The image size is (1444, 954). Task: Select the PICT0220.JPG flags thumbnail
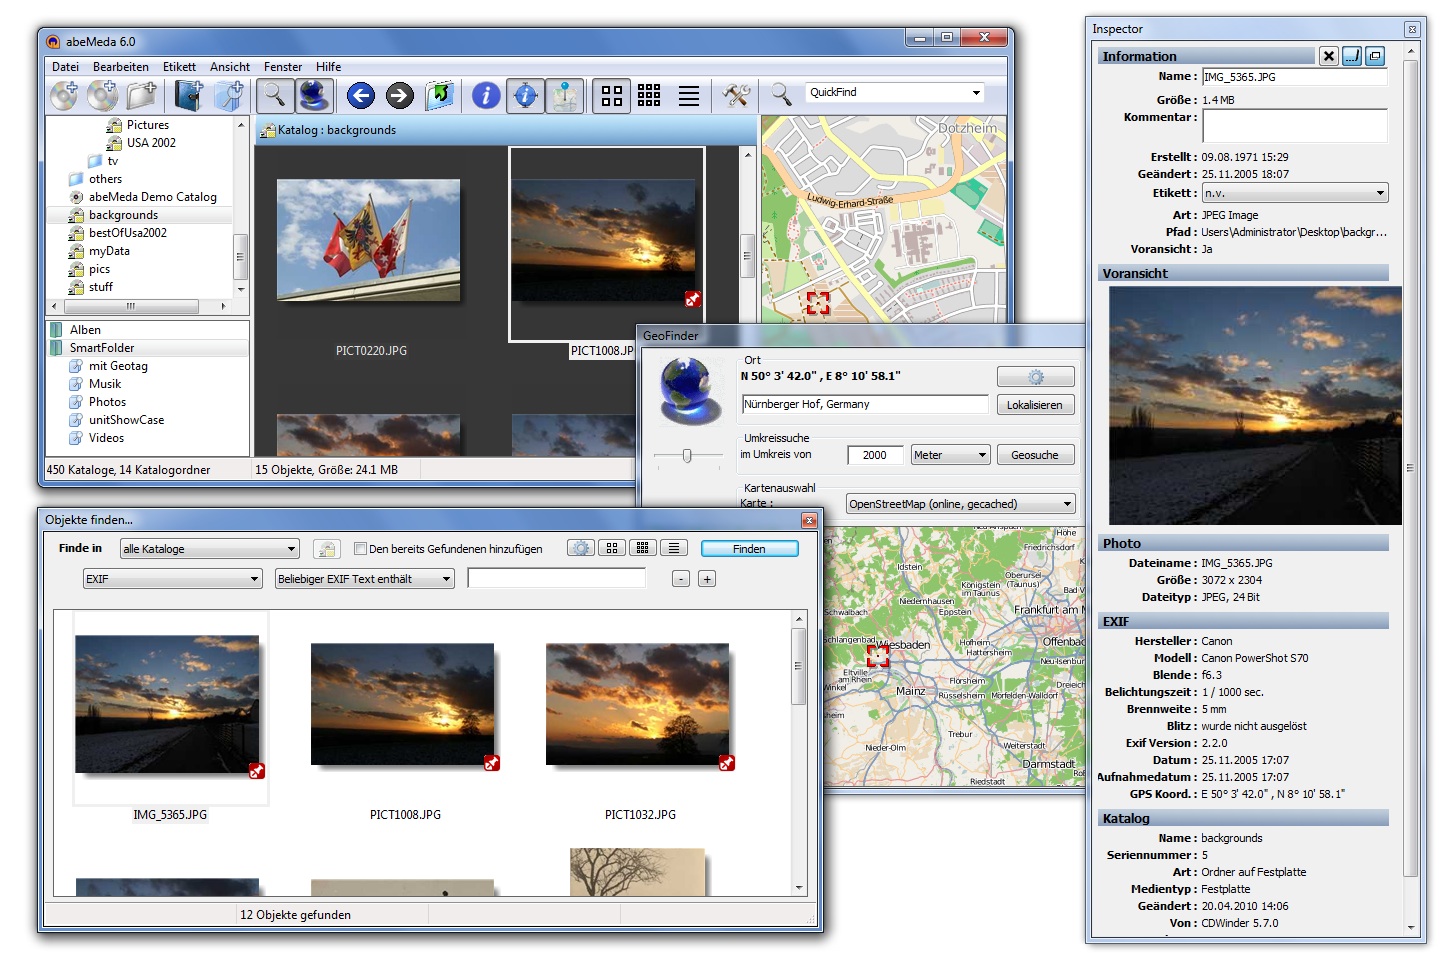click(368, 240)
